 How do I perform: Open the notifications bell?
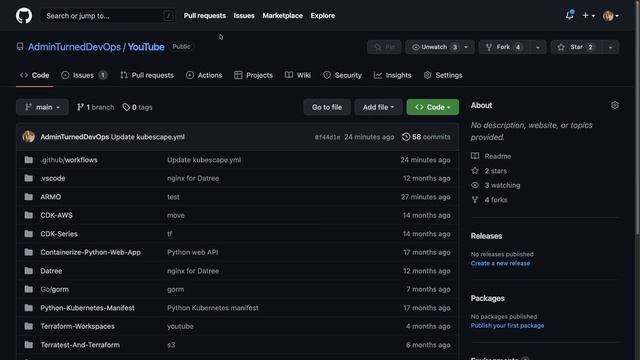click(569, 16)
